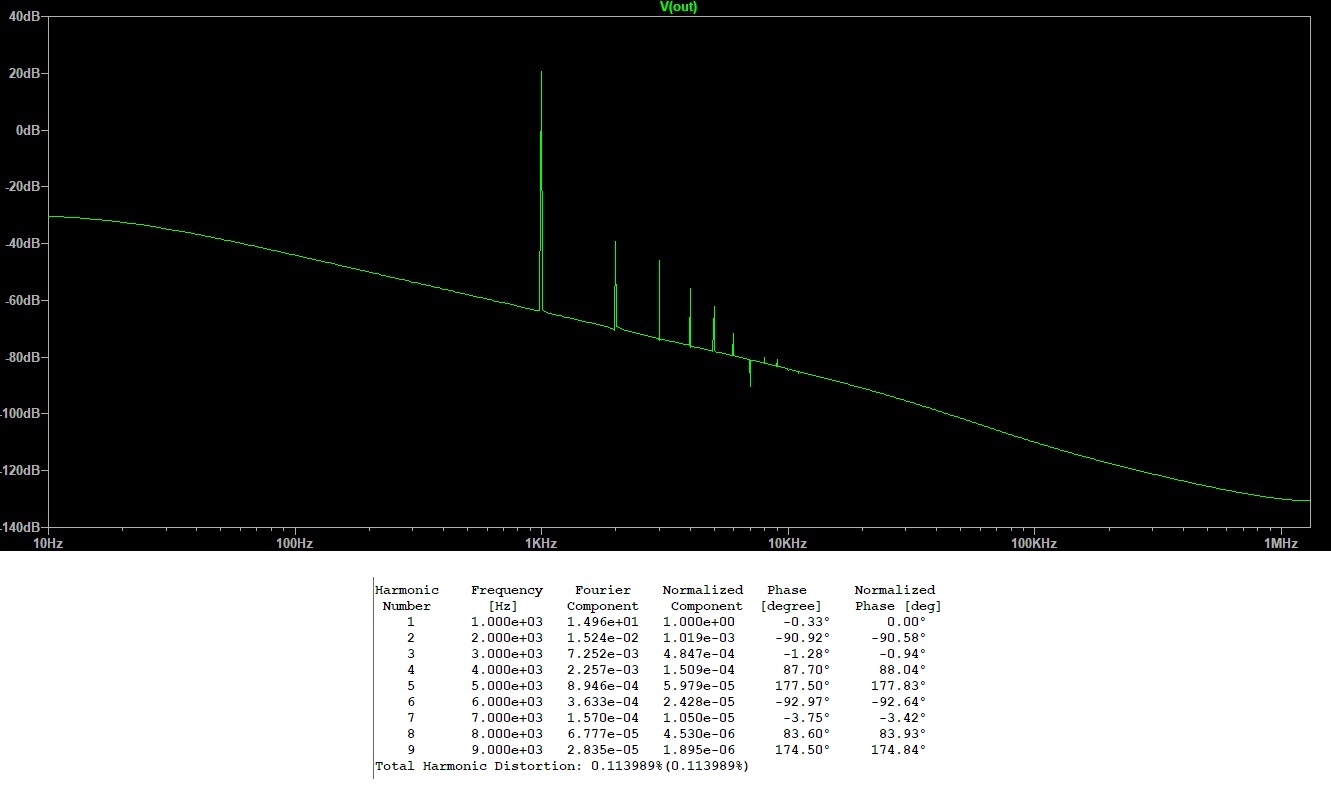Image resolution: width=1331 pixels, height=791 pixels.
Task: Click the phase value -90.92°
Action: click(x=802, y=638)
